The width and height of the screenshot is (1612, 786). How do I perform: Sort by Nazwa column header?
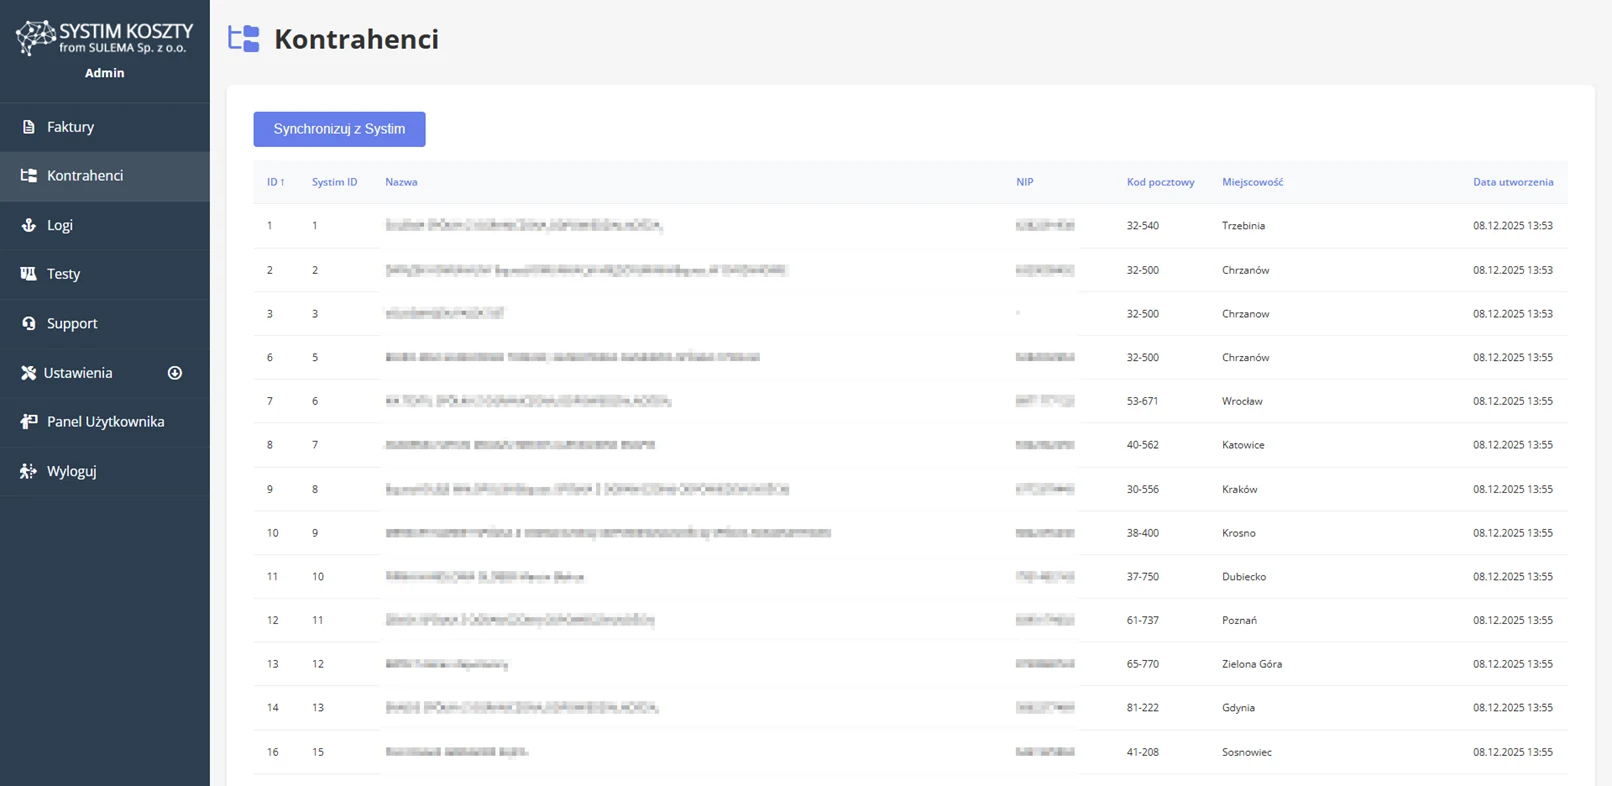[401, 182]
